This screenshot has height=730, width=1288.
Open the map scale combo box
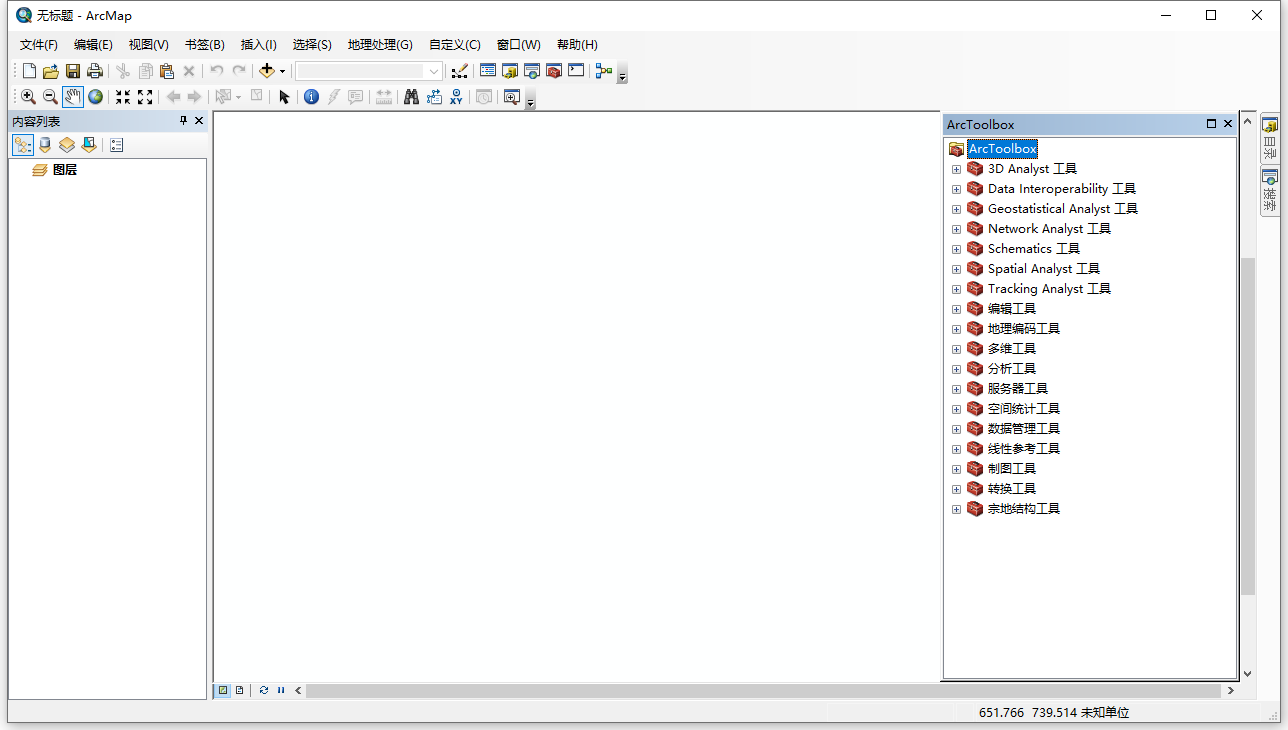[x=369, y=71]
